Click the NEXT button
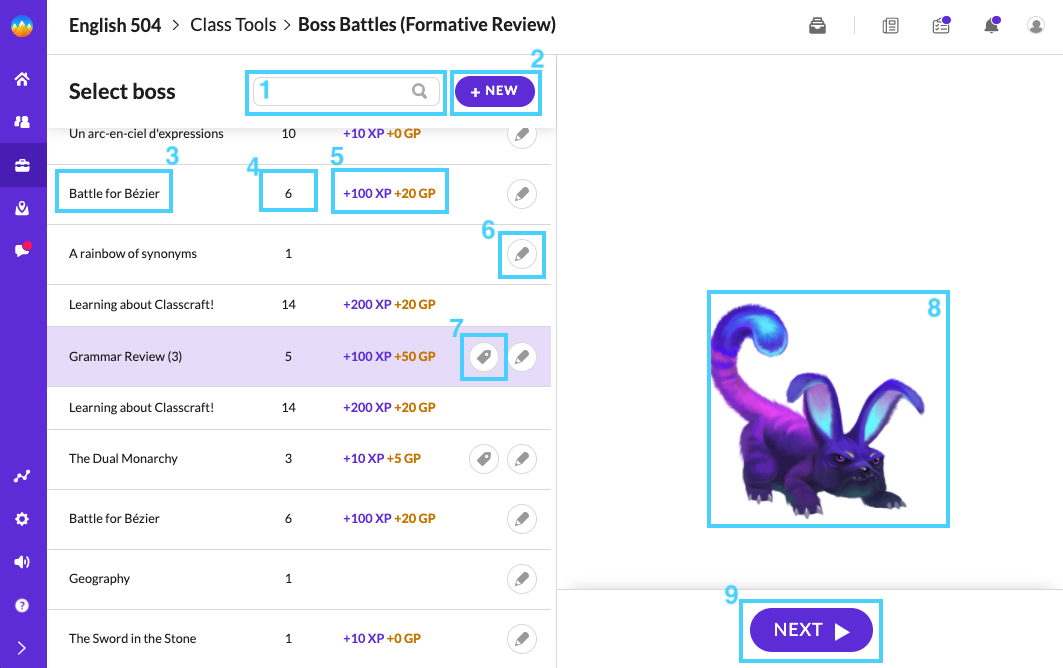 click(x=811, y=630)
